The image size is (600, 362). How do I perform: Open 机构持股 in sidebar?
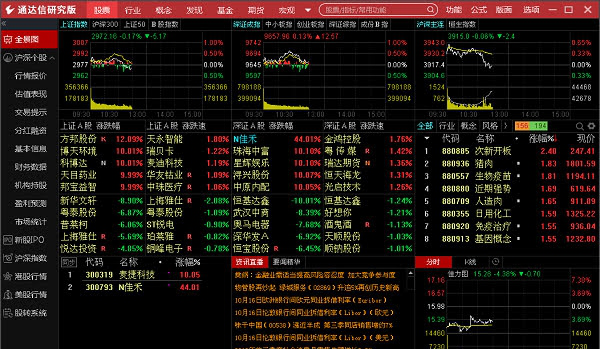[31, 186]
